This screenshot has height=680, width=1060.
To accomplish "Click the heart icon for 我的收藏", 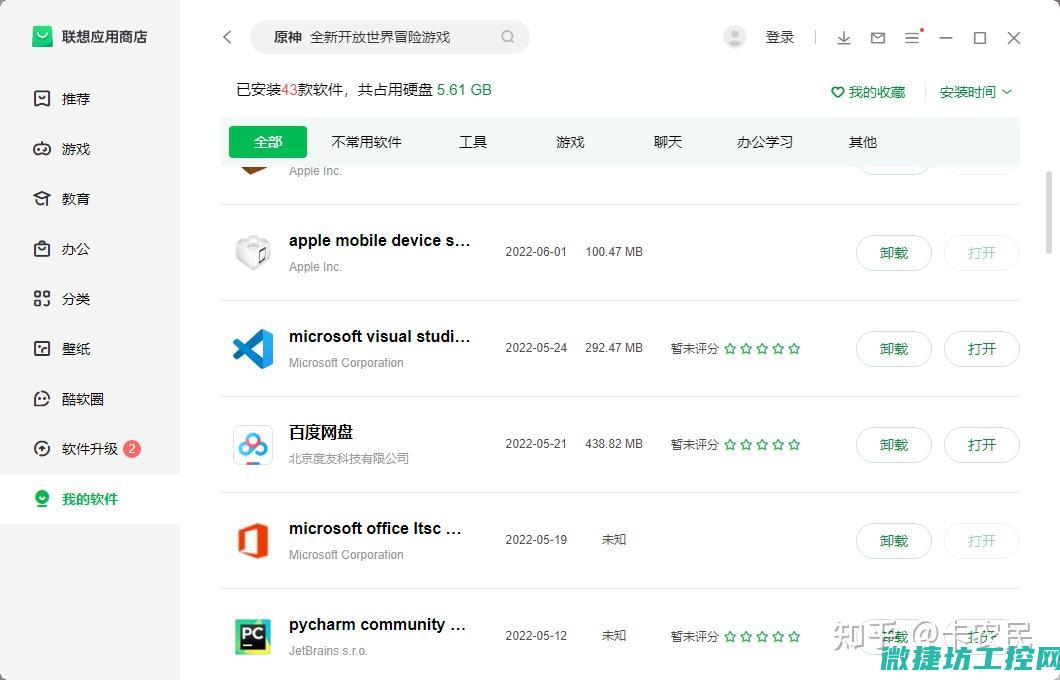I will [x=837, y=92].
